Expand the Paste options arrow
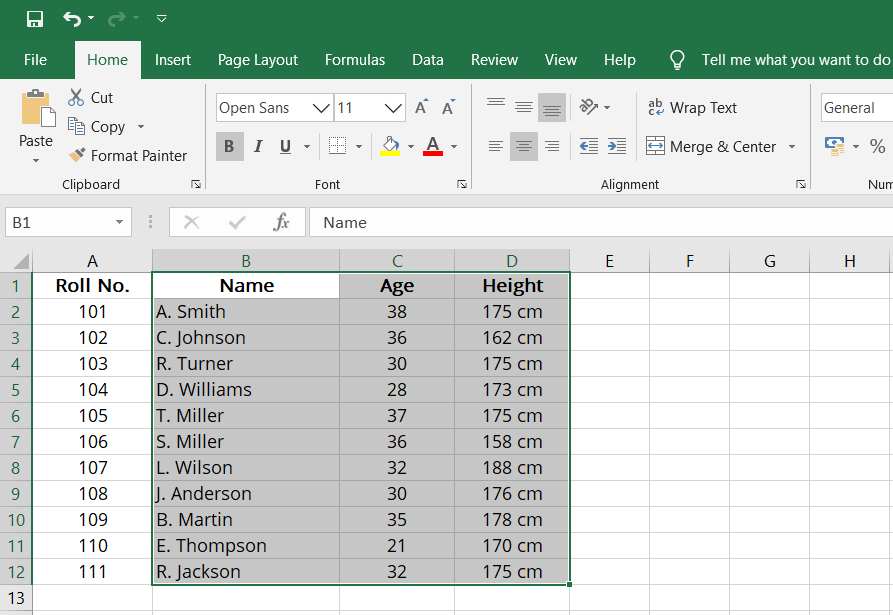893x615 pixels. pos(36,161)
